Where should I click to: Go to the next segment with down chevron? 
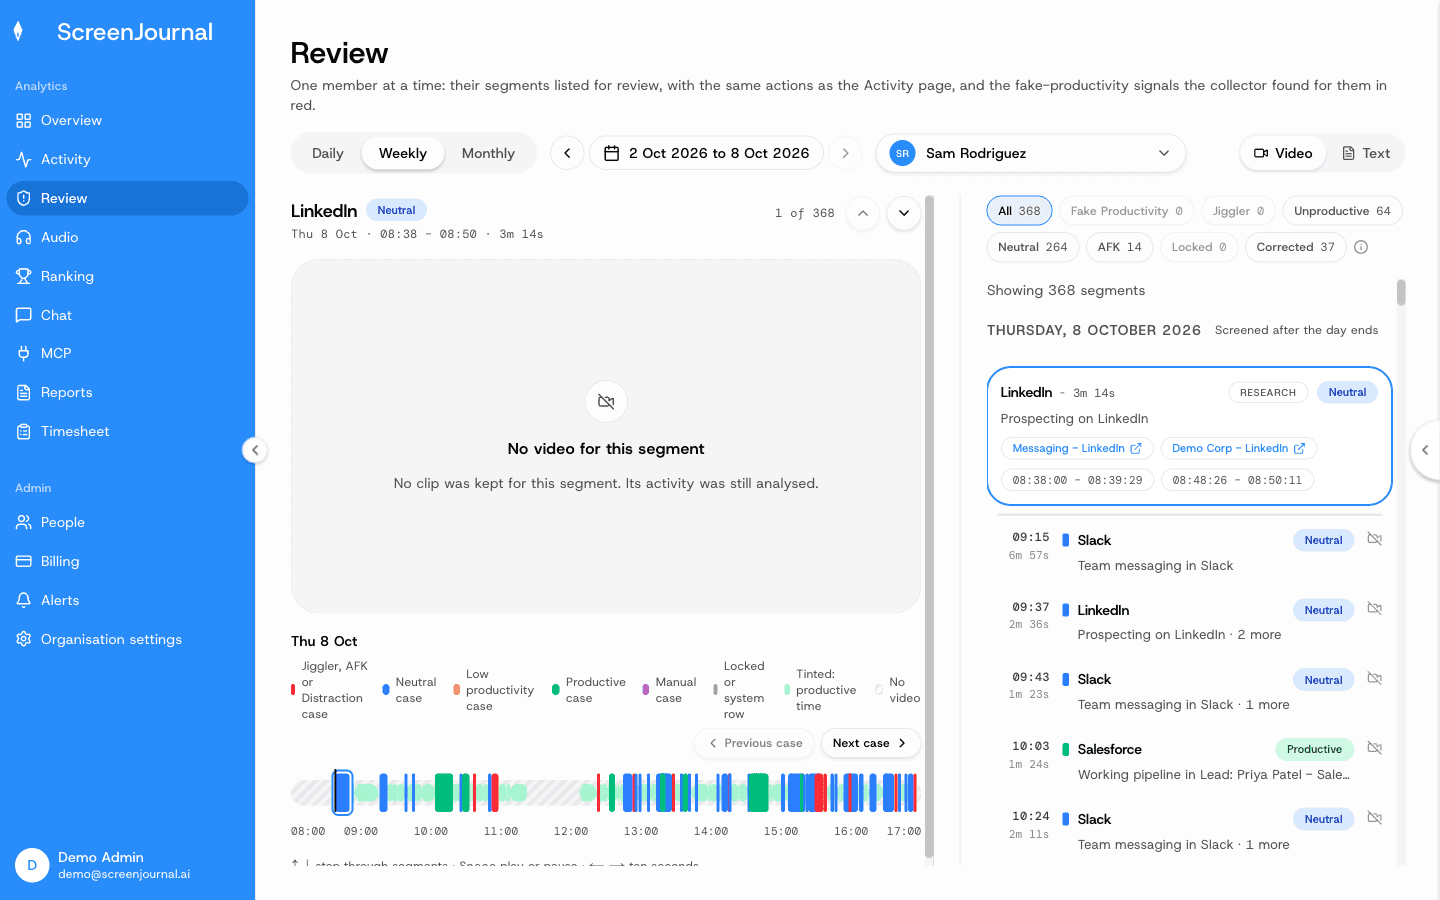903,213
